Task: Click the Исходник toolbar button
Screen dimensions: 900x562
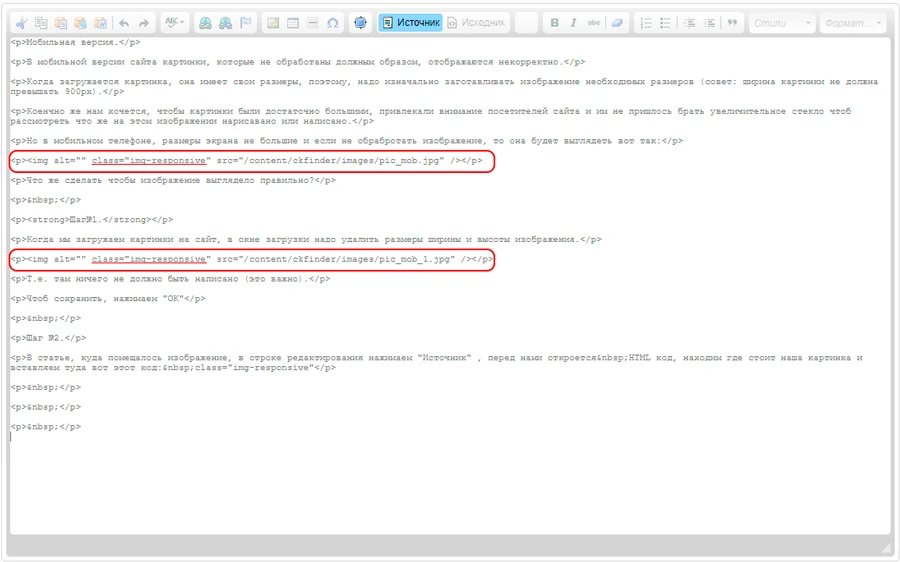Action: coord(476,22)
